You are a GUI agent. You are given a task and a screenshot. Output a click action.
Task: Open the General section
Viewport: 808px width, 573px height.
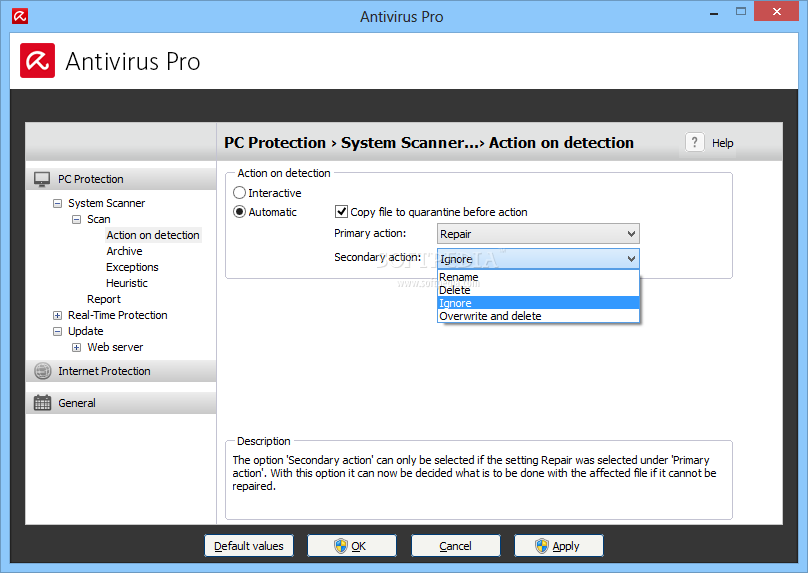121,403
